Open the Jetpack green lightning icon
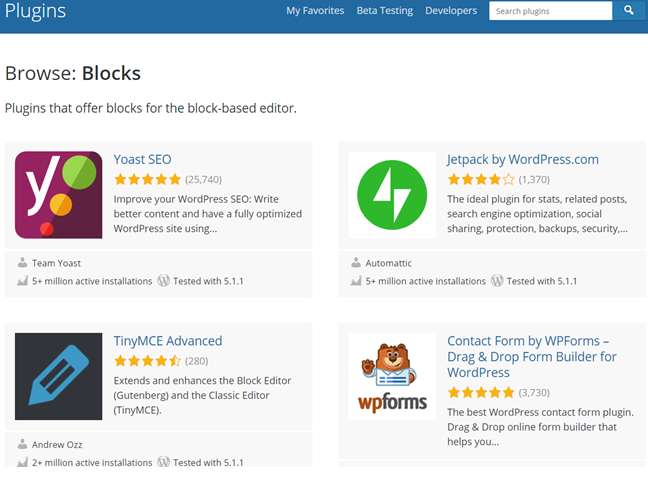 (392, 195)
